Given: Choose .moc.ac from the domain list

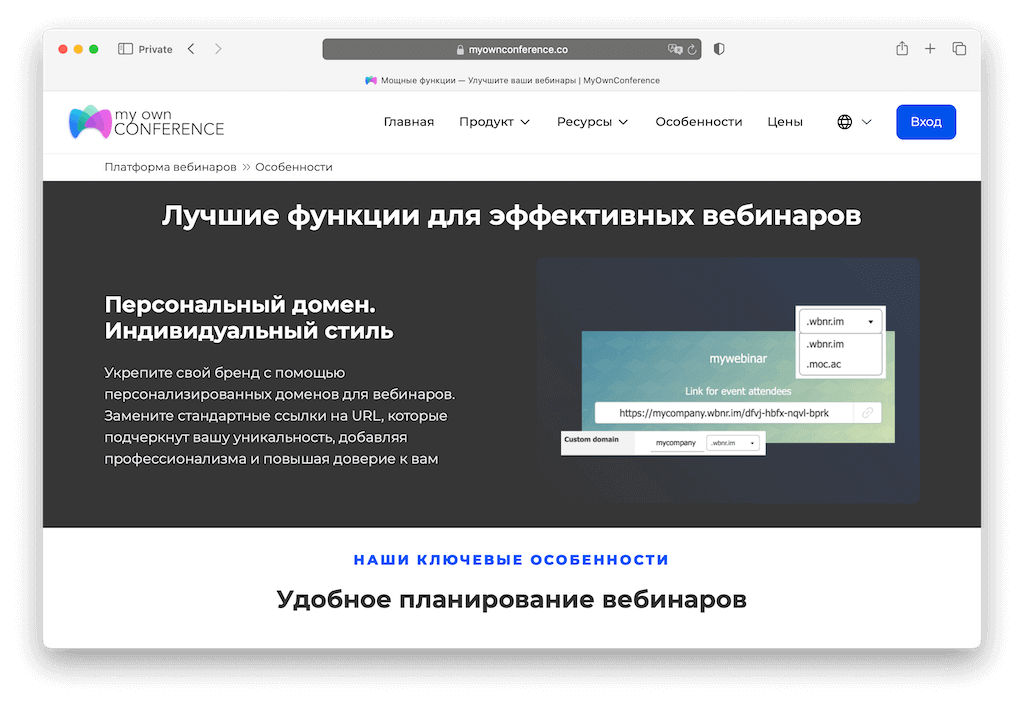Looking at the screenshot, I should click(823, 364).
